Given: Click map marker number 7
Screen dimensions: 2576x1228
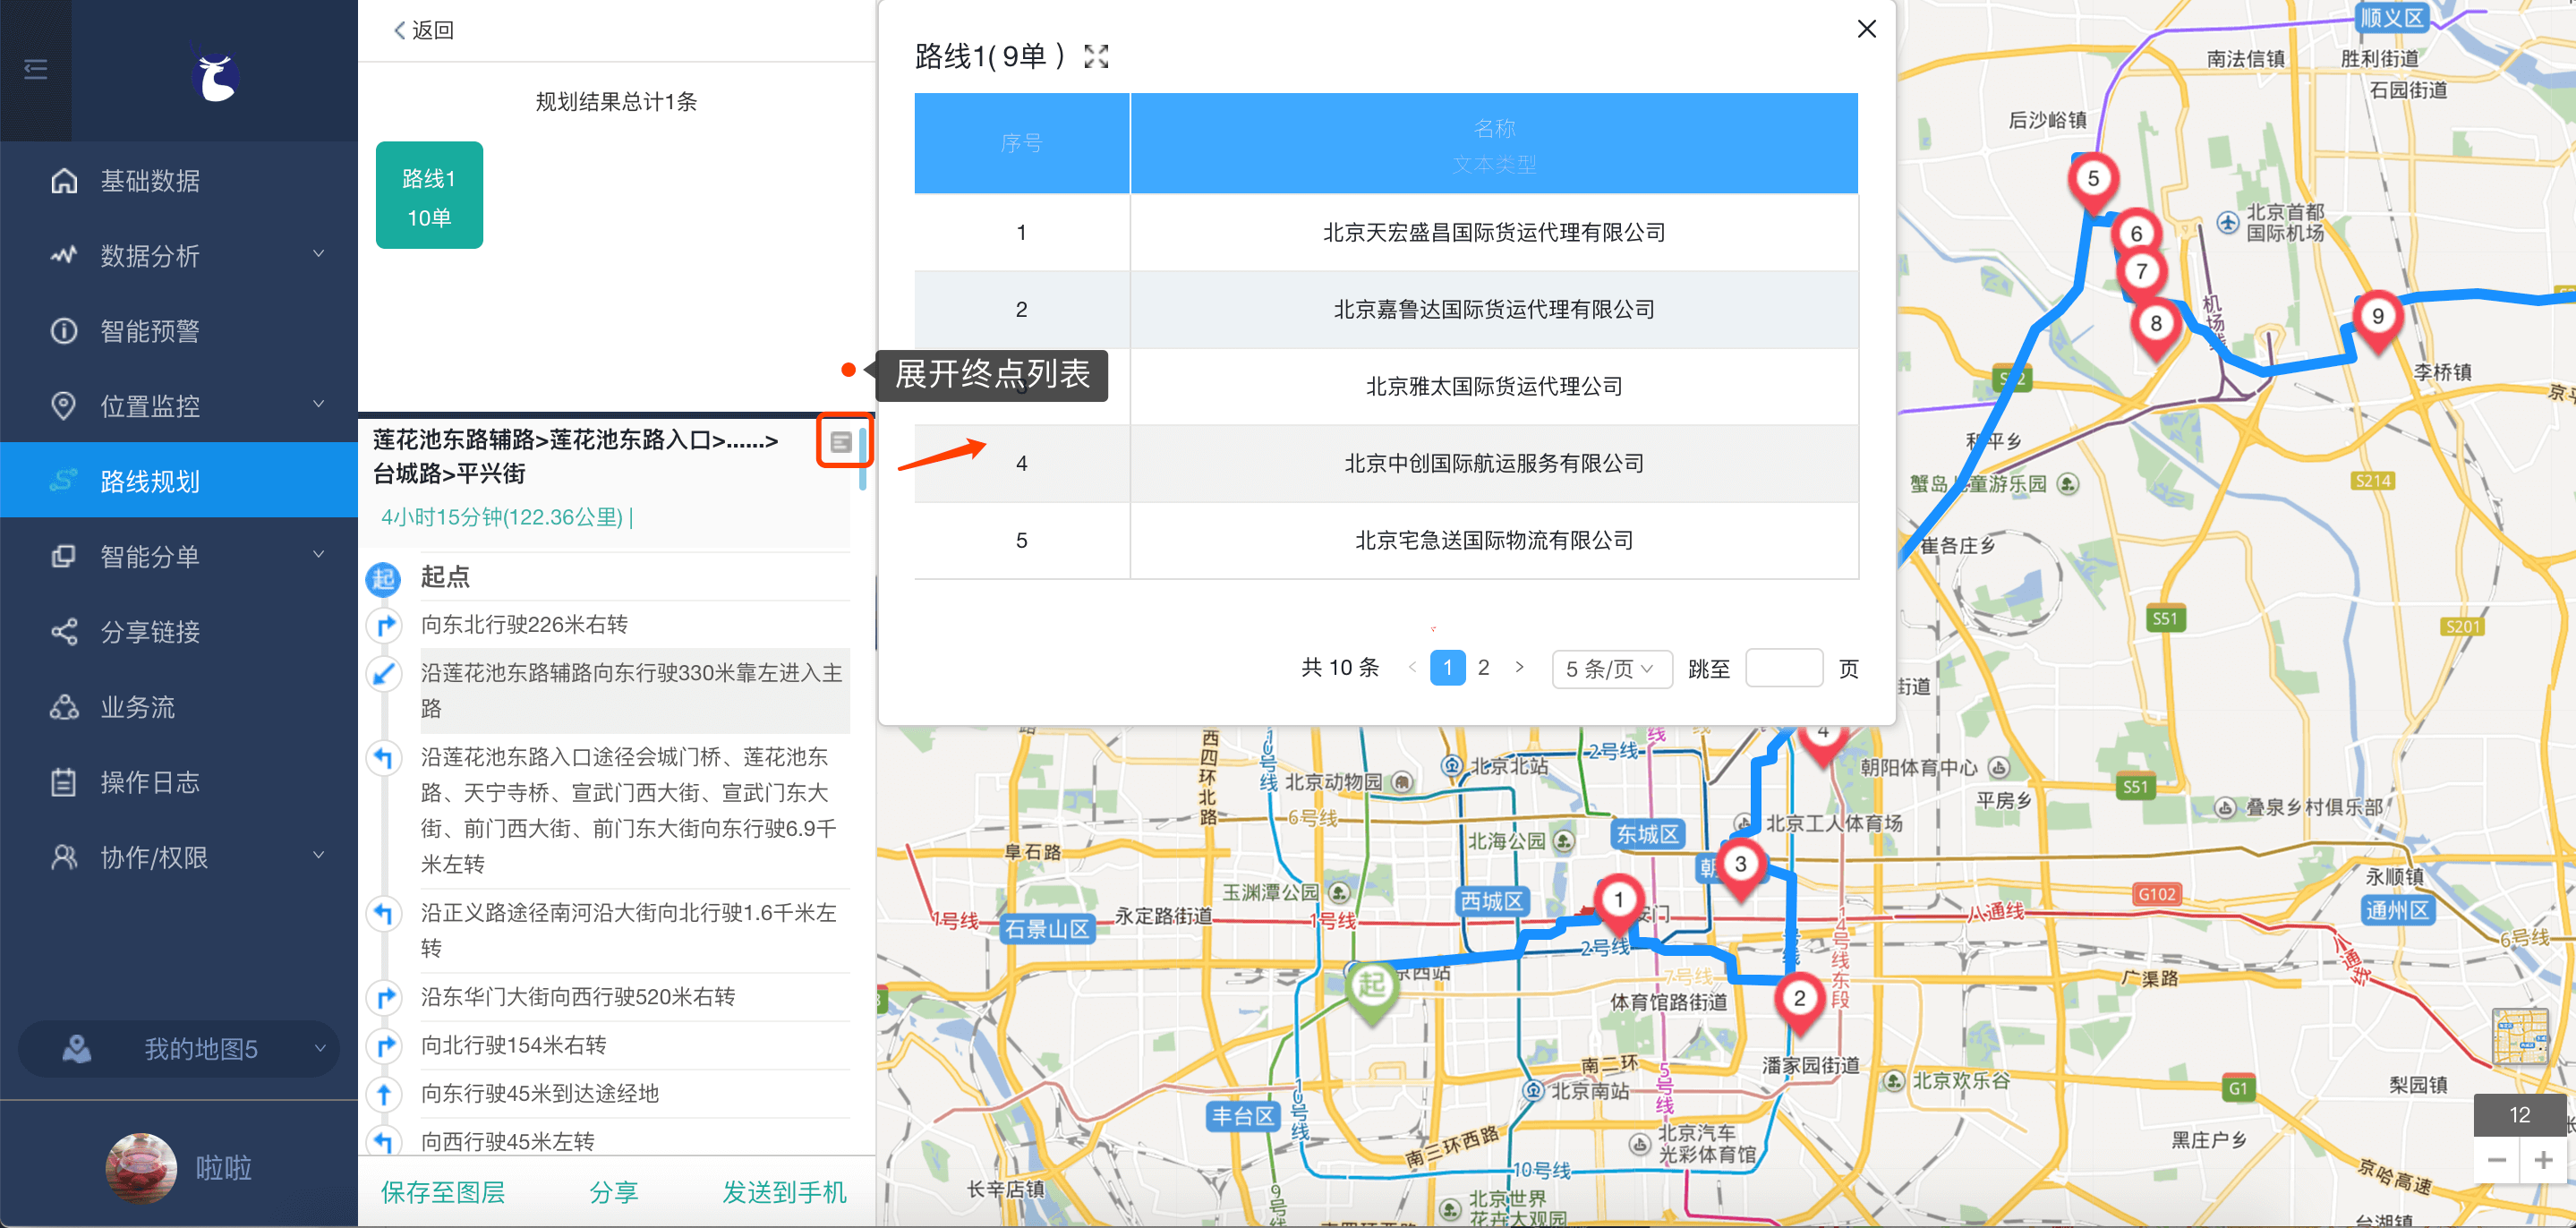Looking at the screenshot, I should click(2141, 273).
